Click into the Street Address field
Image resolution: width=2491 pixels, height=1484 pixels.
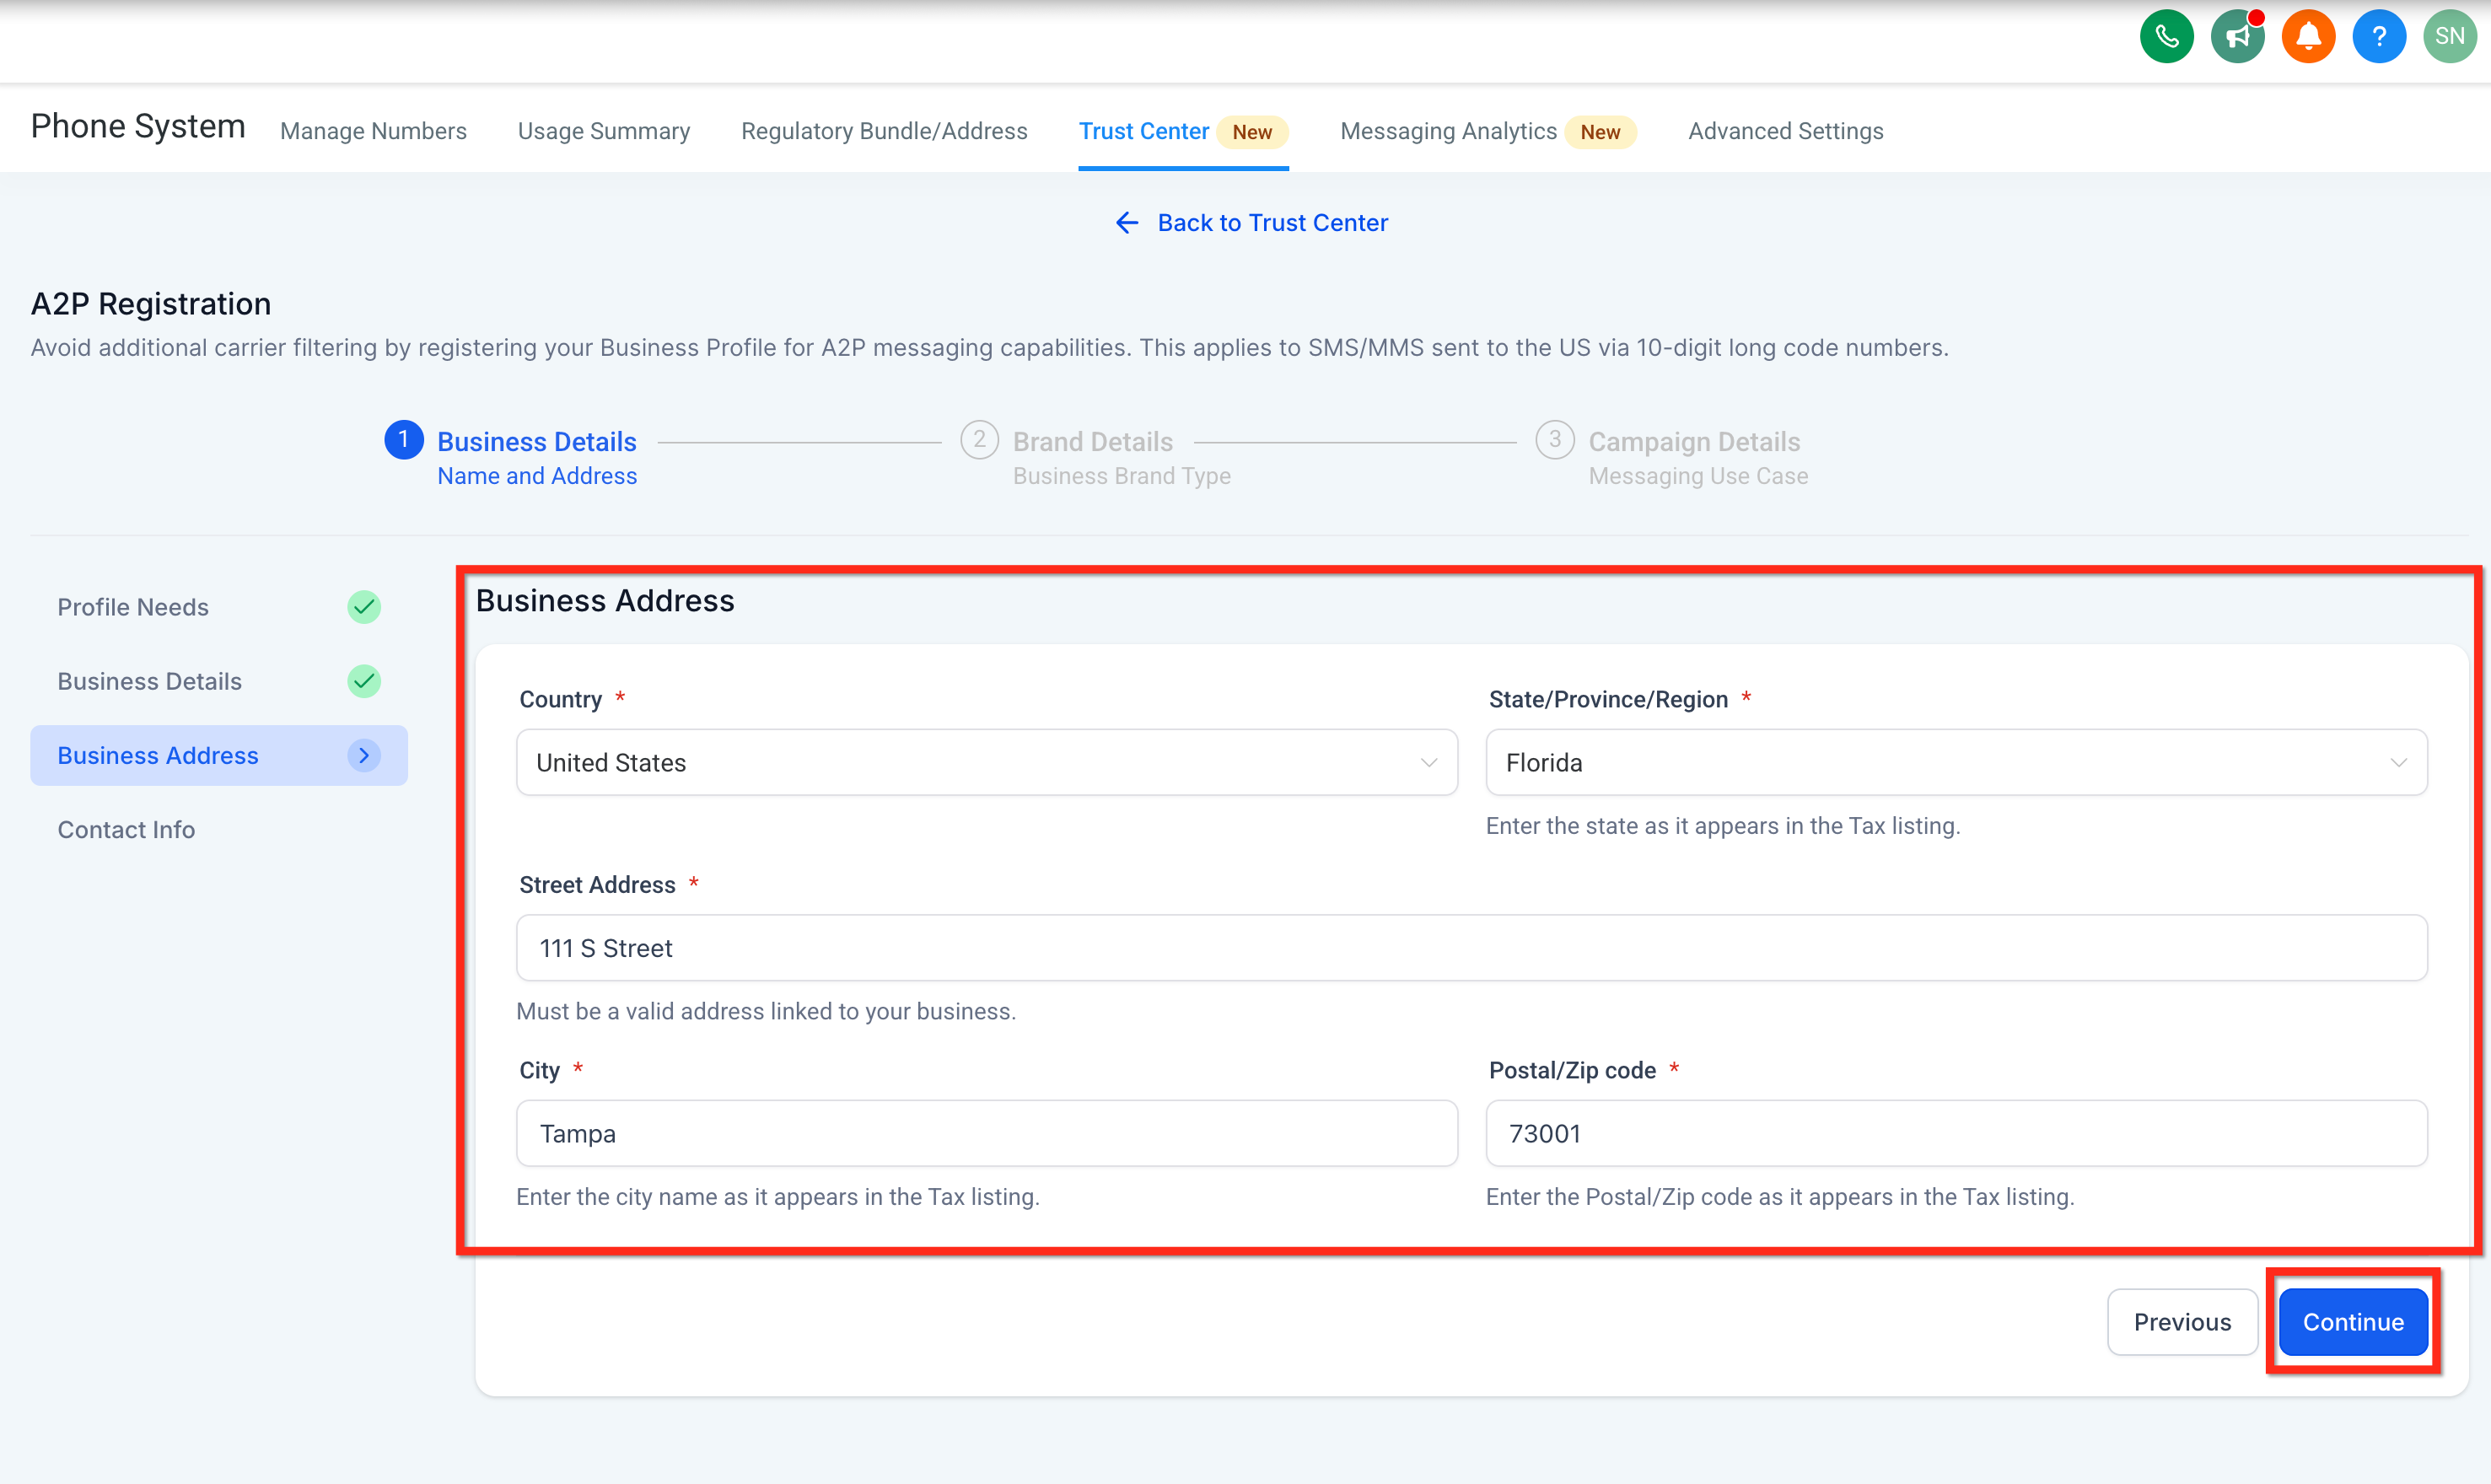[1471, 948]
